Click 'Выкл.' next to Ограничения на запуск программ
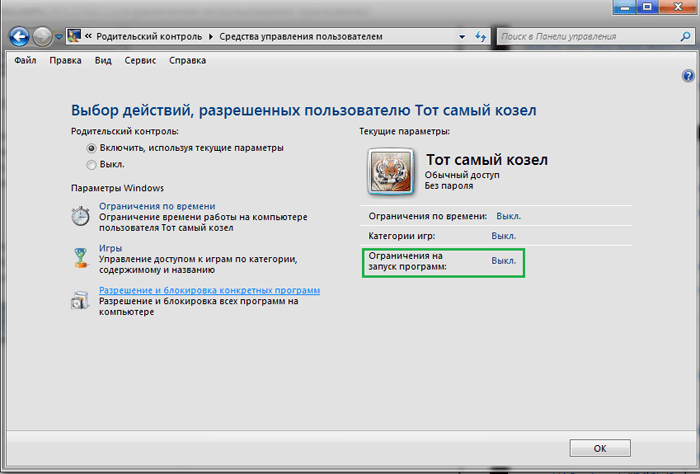The width and height of the screenshot is (700, 474). pos(504,261)
